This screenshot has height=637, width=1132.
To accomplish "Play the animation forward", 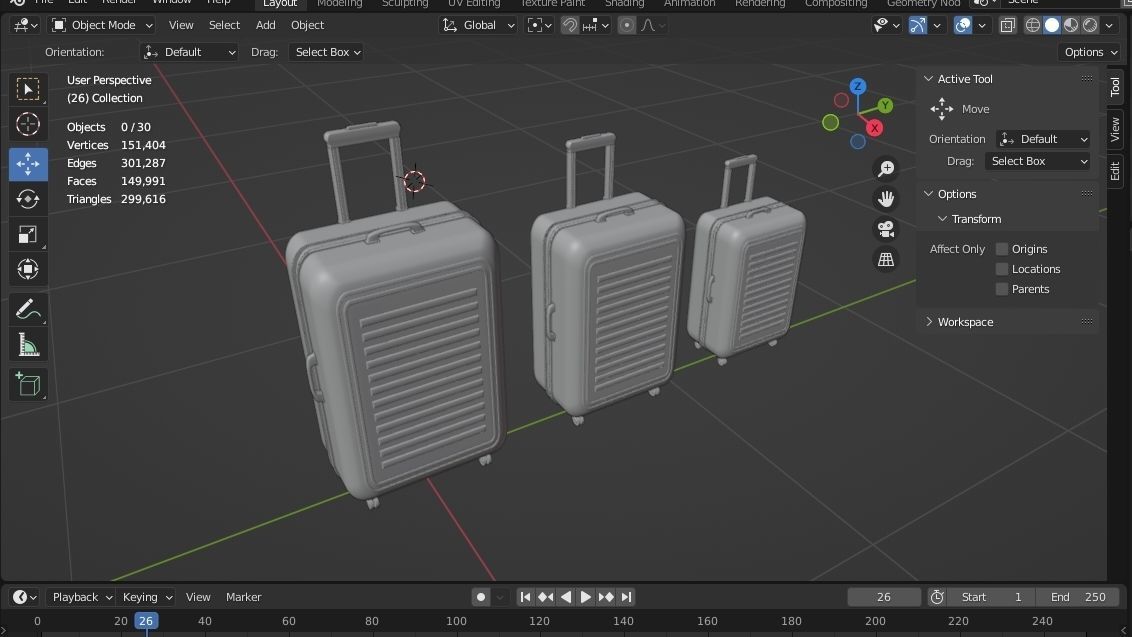I will (585, 597).
